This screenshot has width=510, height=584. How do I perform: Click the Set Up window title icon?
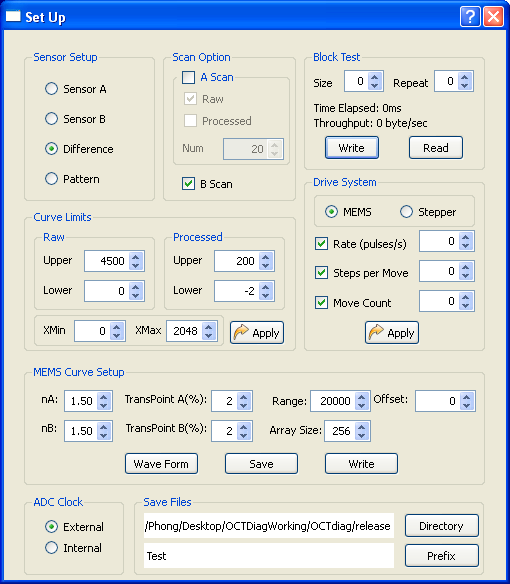pyautogui.click(x=13, y=16)
